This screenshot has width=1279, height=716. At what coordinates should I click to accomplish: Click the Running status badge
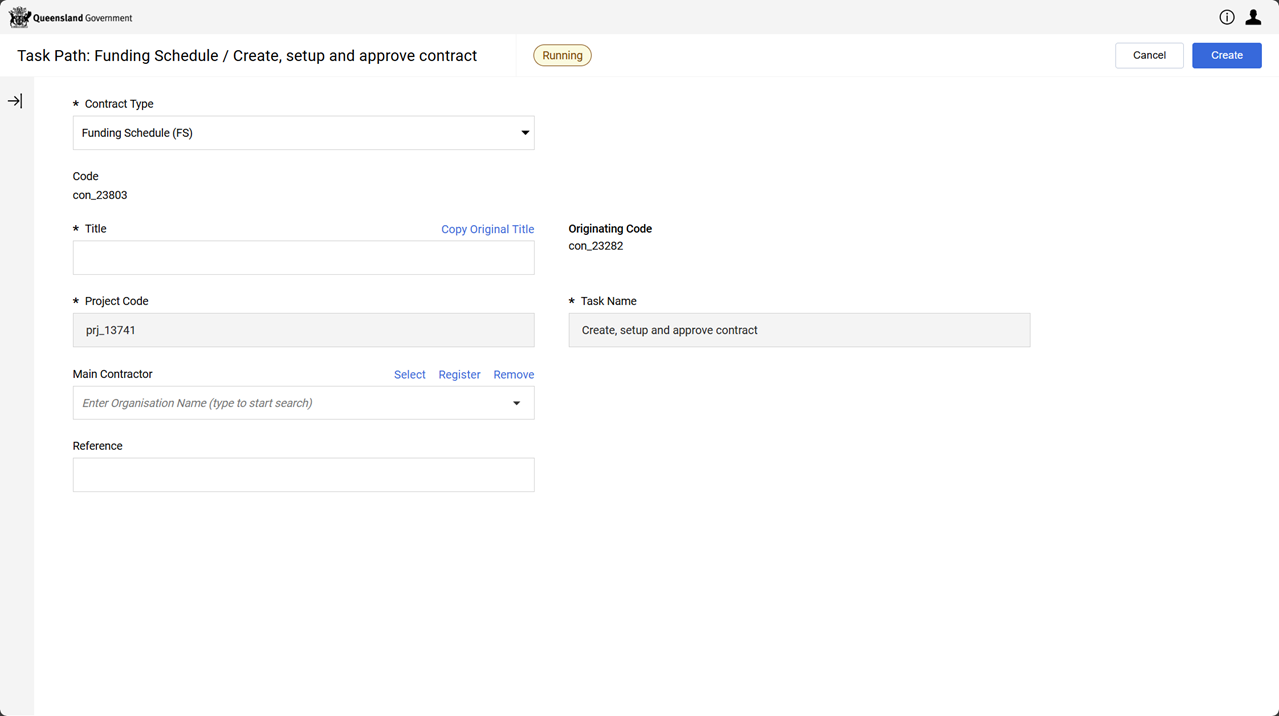click(x=562, y=55)
